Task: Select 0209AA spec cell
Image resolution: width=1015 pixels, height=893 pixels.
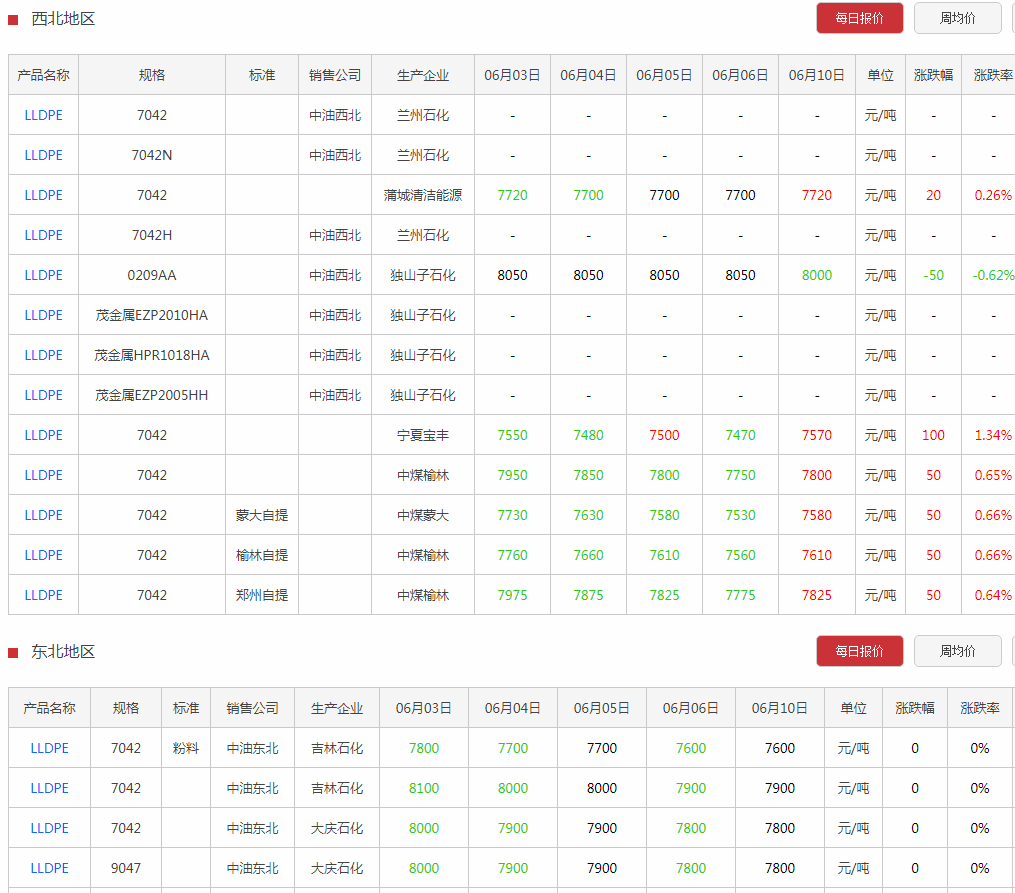Action: [x=151, y=276]
